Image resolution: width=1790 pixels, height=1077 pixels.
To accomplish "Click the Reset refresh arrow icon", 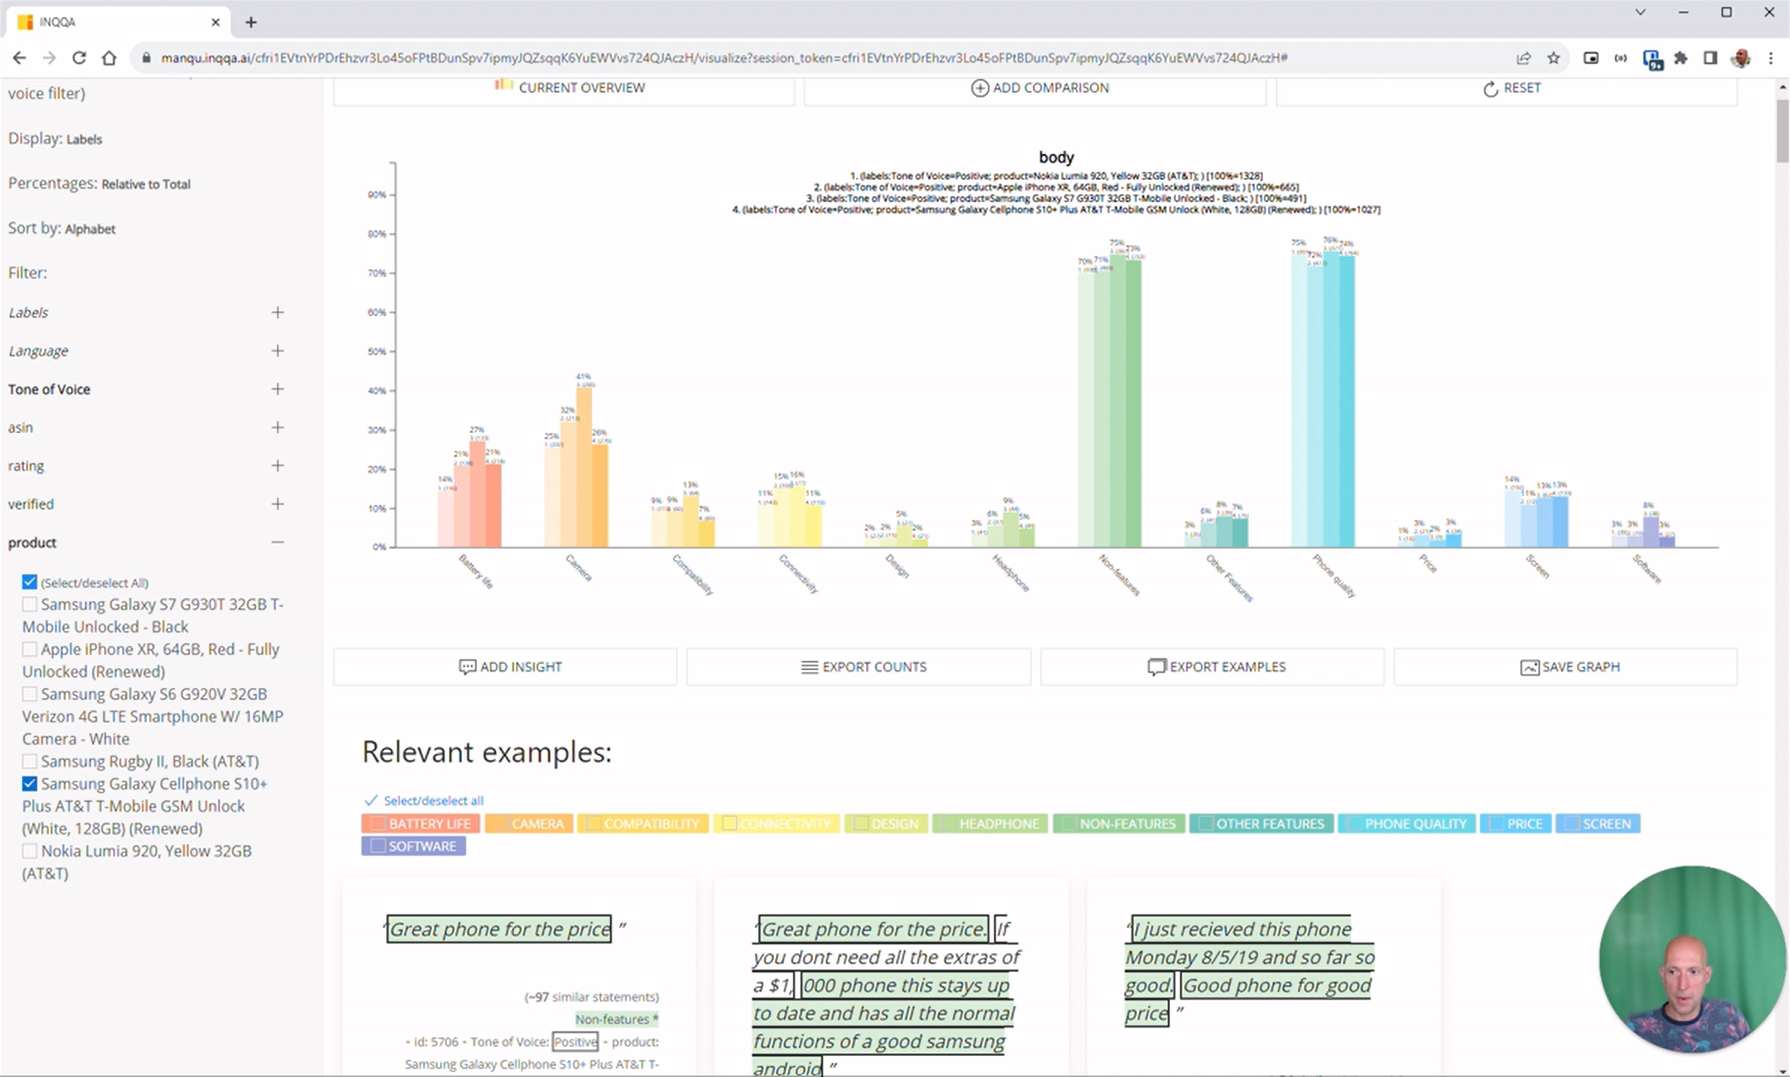I will point(1489,88).
